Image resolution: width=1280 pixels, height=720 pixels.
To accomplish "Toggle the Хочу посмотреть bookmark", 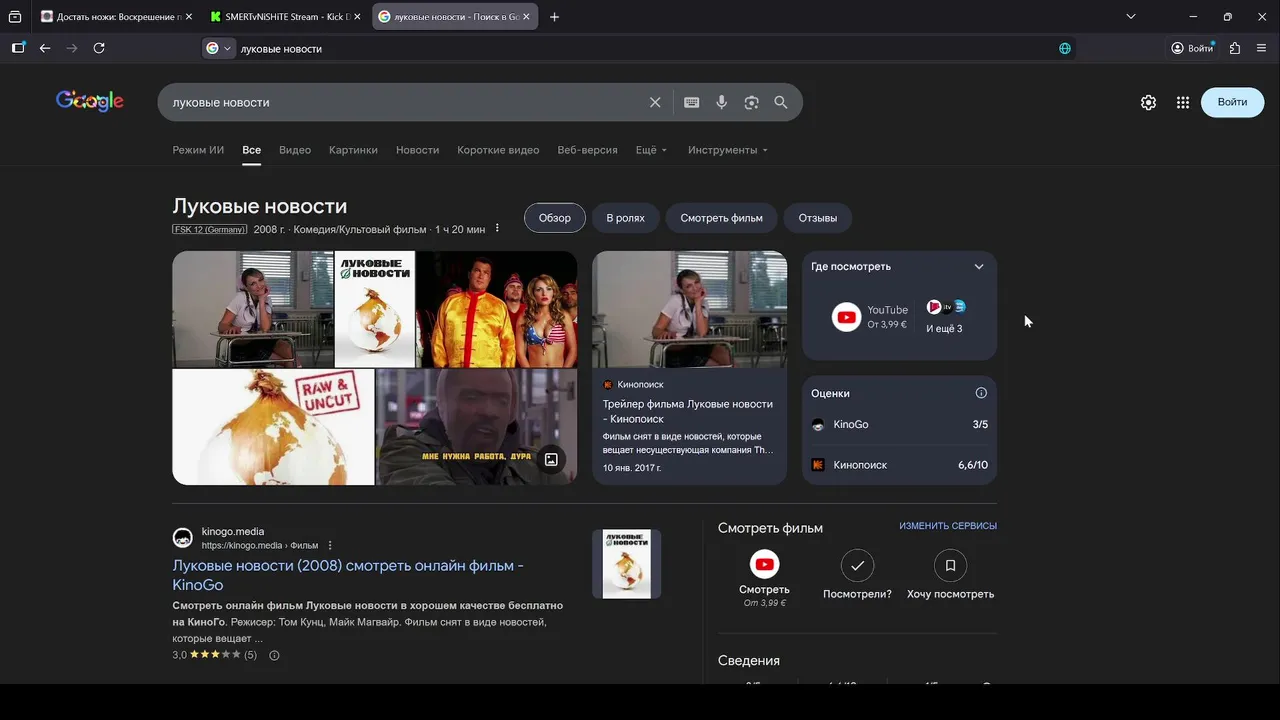I will click(x=950, y=565).
